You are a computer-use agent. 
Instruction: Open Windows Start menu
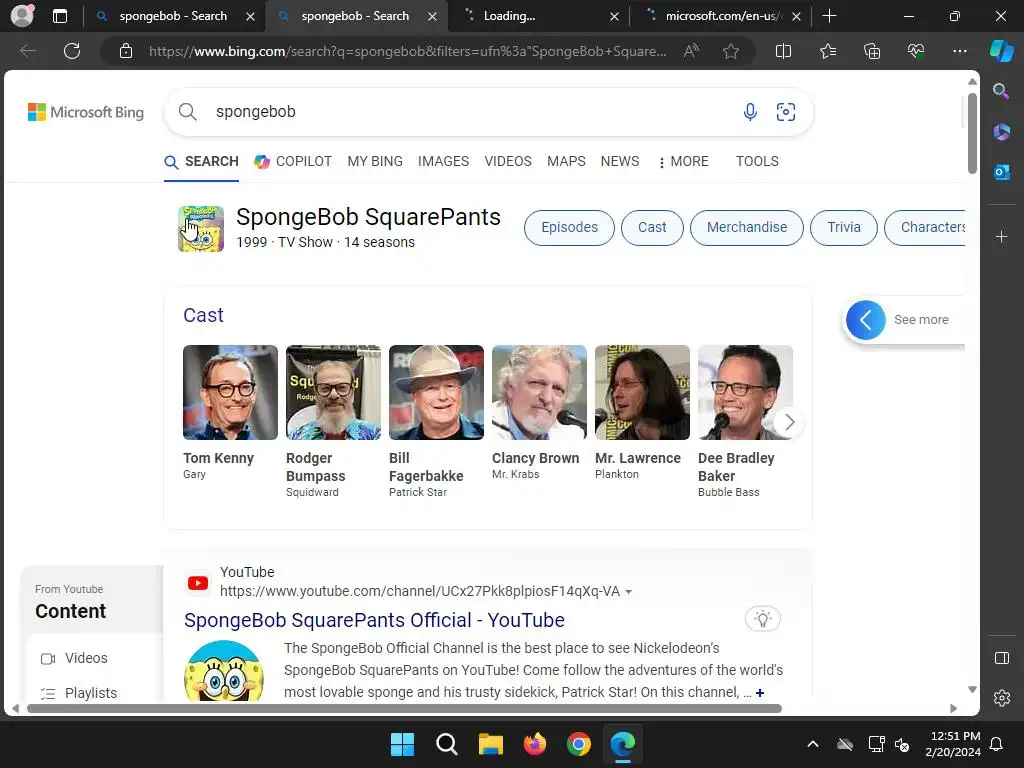[402, 744]
